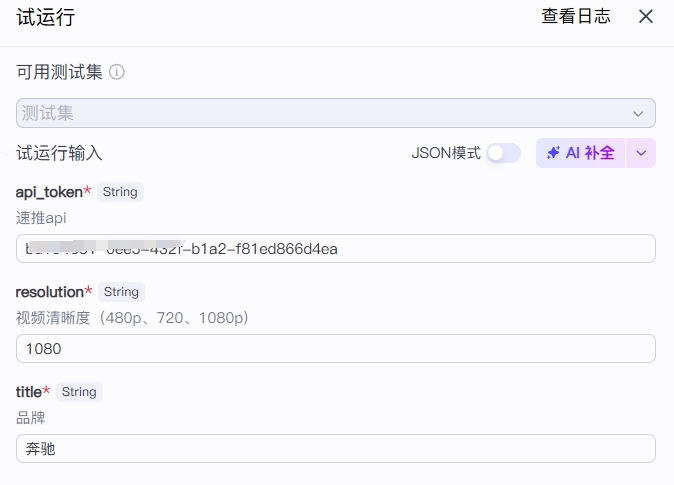Focus the resolution field containing 1080

click(336, 348)
